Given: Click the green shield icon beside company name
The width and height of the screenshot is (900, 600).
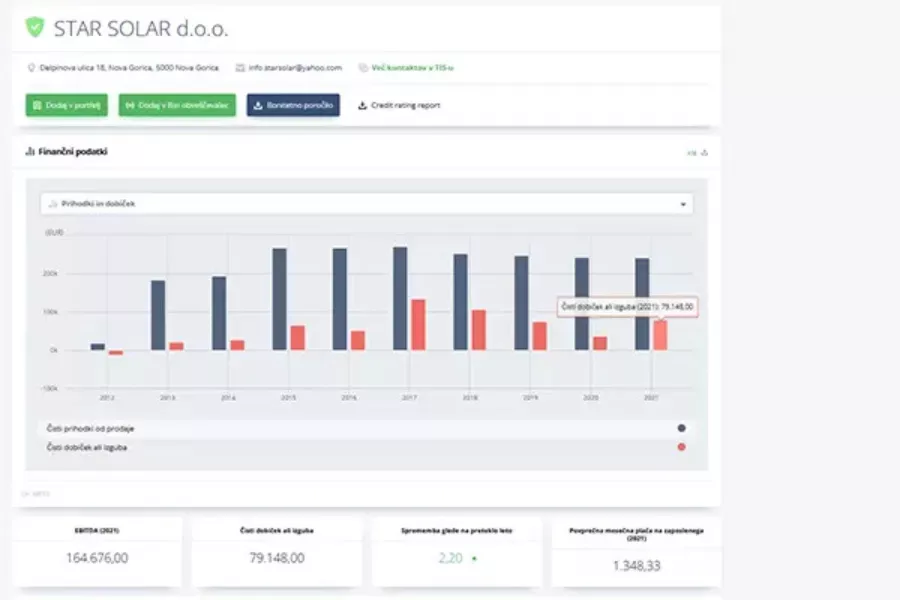Looking at the screenshot, I should click(35, 28).
